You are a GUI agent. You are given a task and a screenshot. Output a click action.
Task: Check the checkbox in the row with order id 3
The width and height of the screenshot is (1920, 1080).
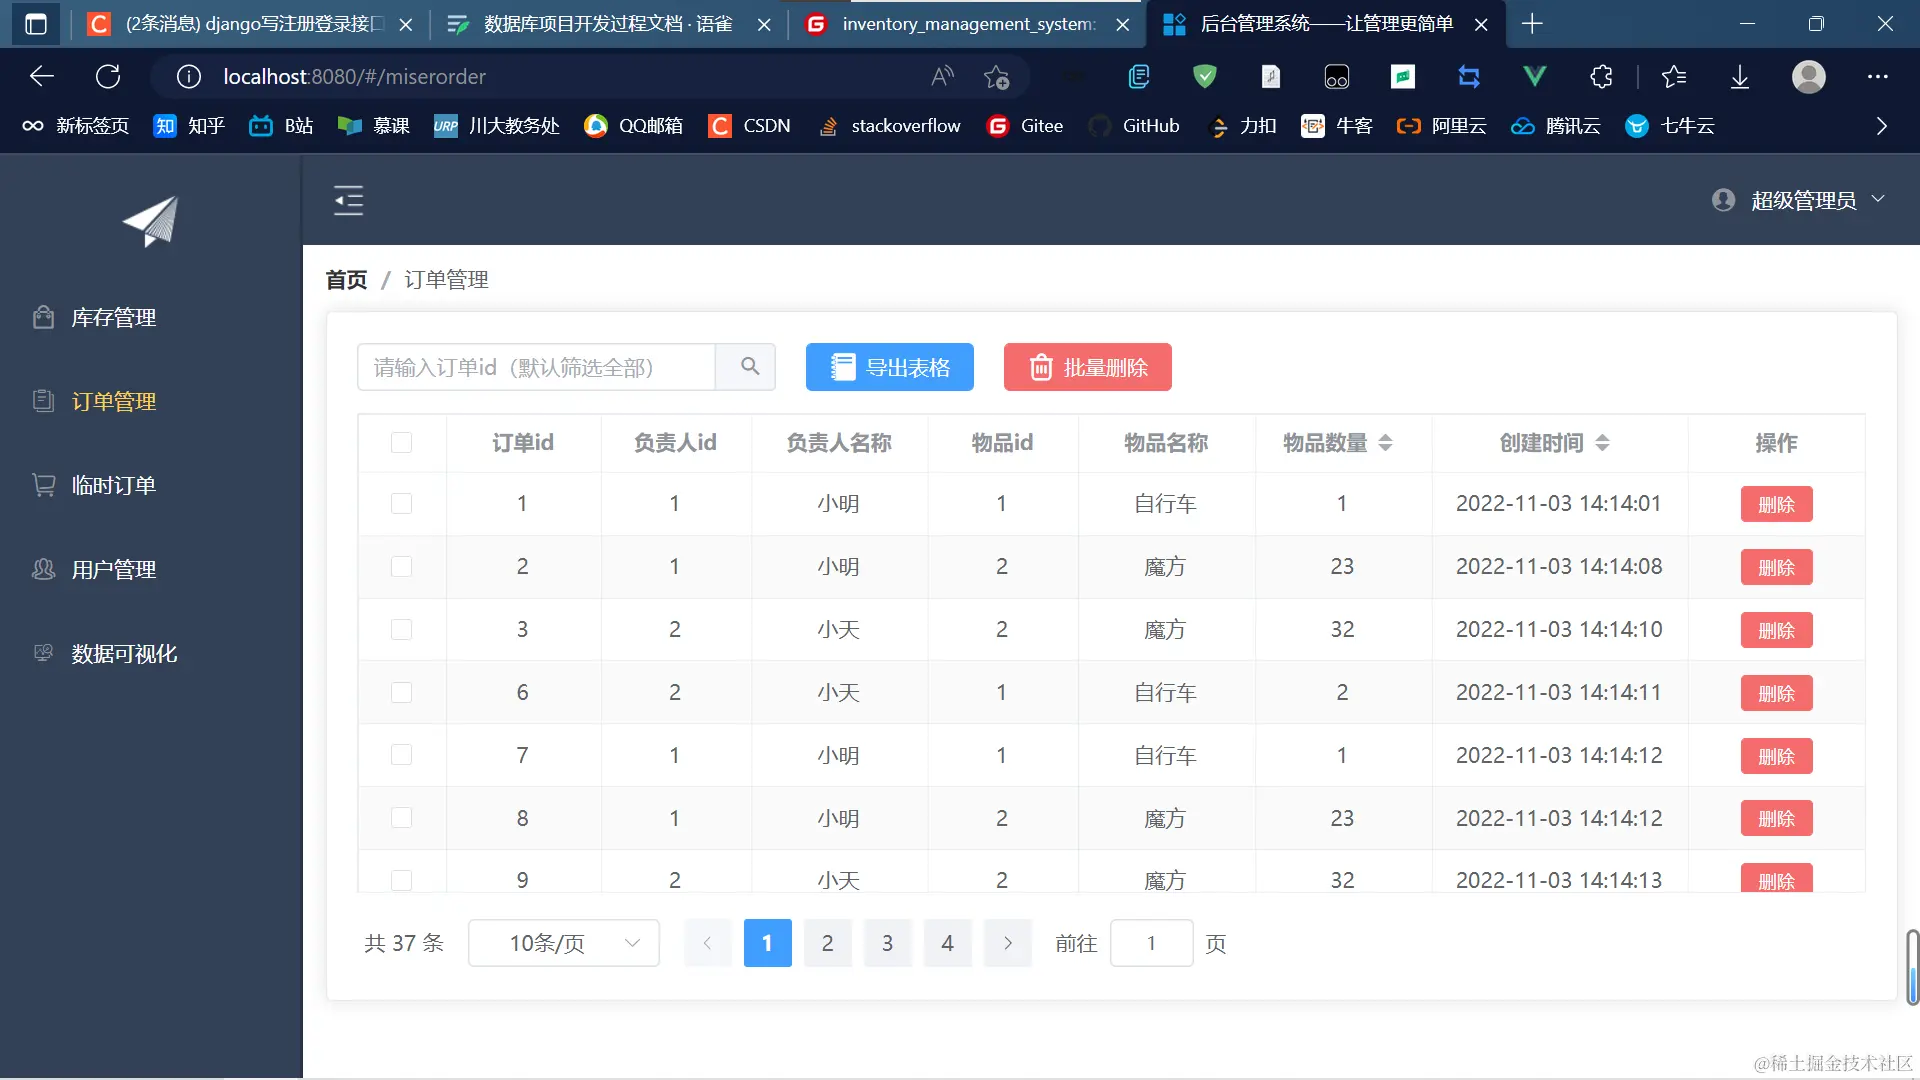(401, 629)
